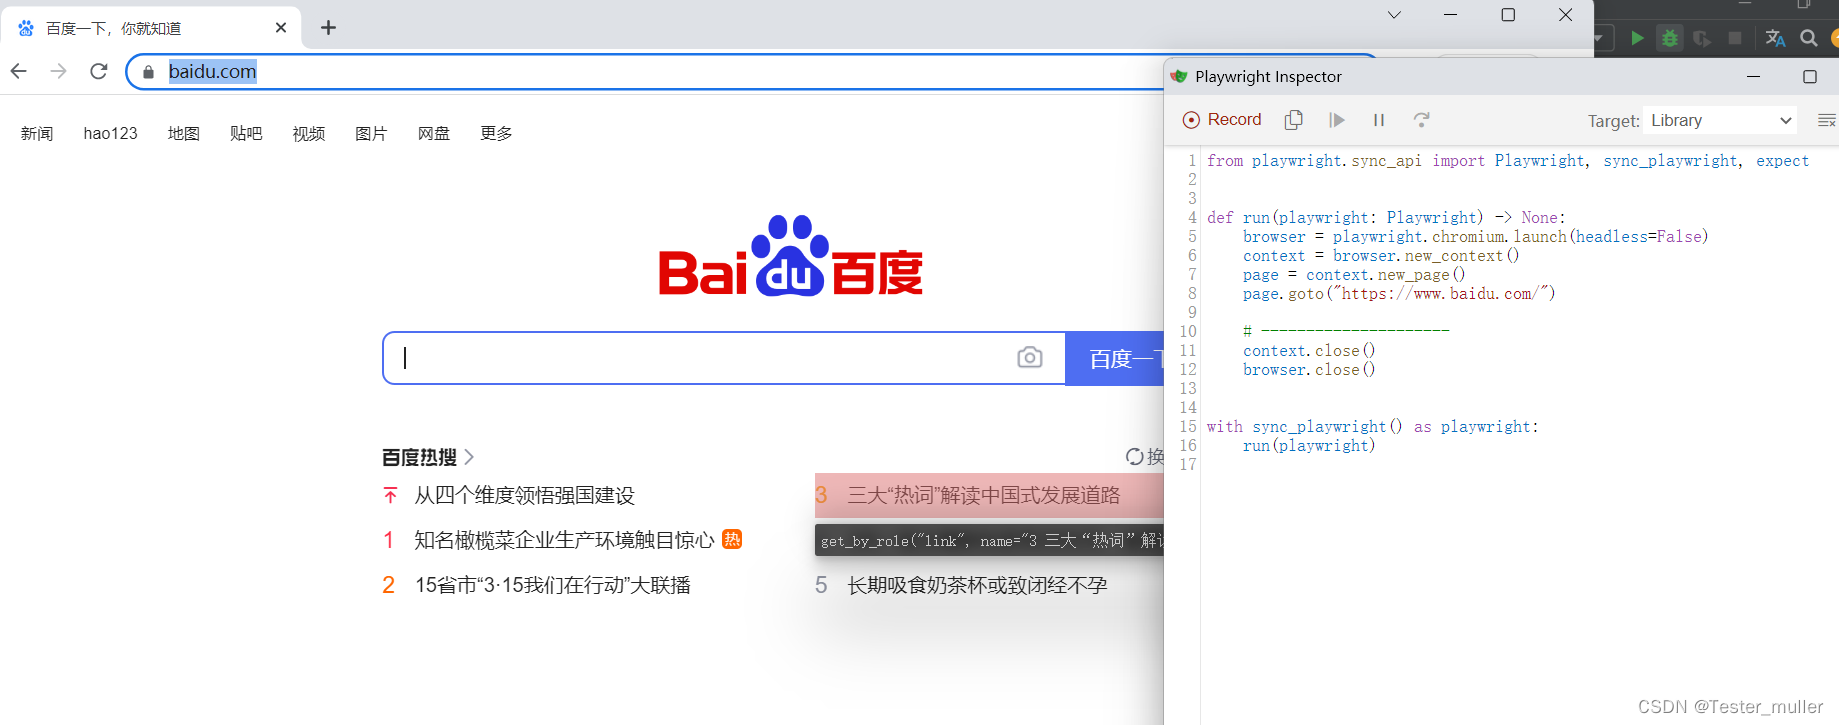Open the Target language dropdown showing Library
The width and height of the screenshot is (1839, 725).
[x=1720, y=120]
